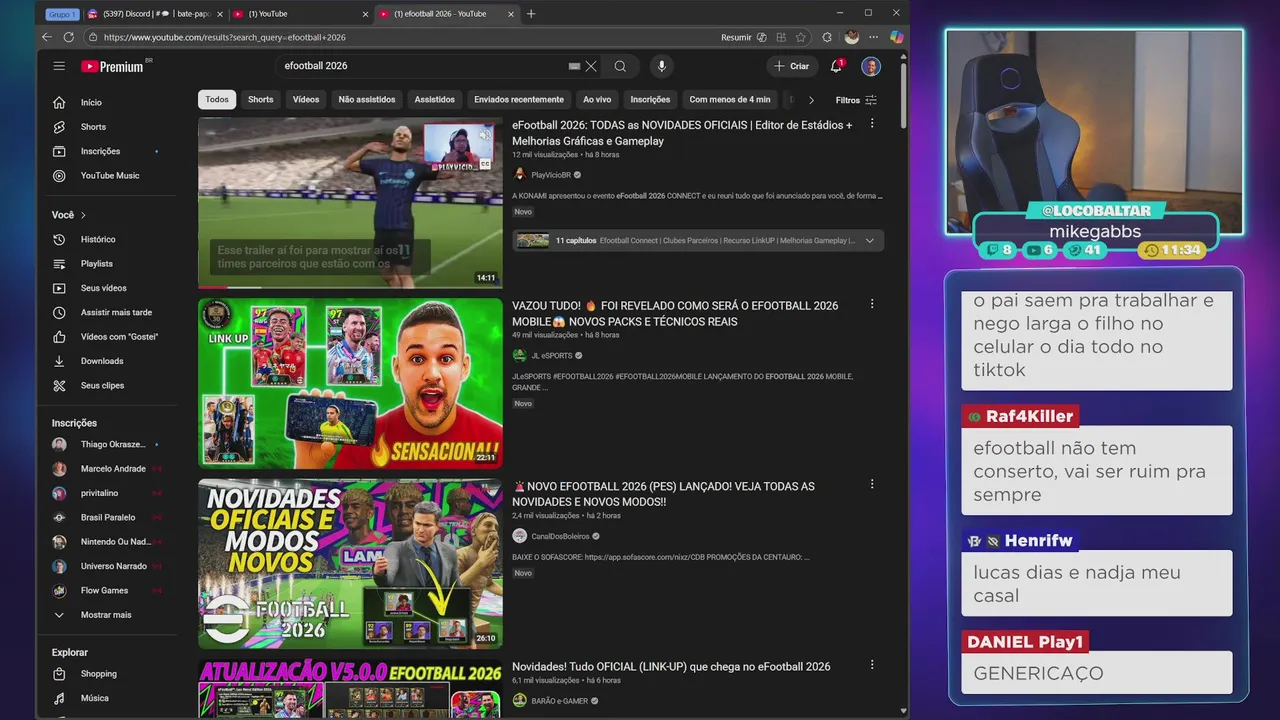Open a new browser tab
This screenshot has width=1280, height=720.
531,14
